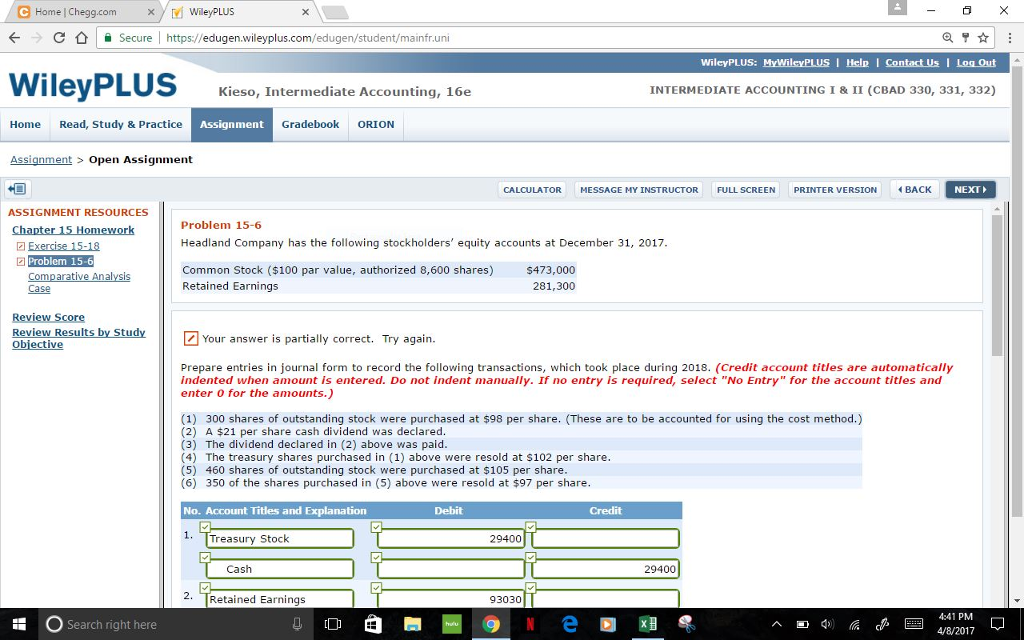
Task: Open the touch keyboard from the tray
Action: pos(914,624)
